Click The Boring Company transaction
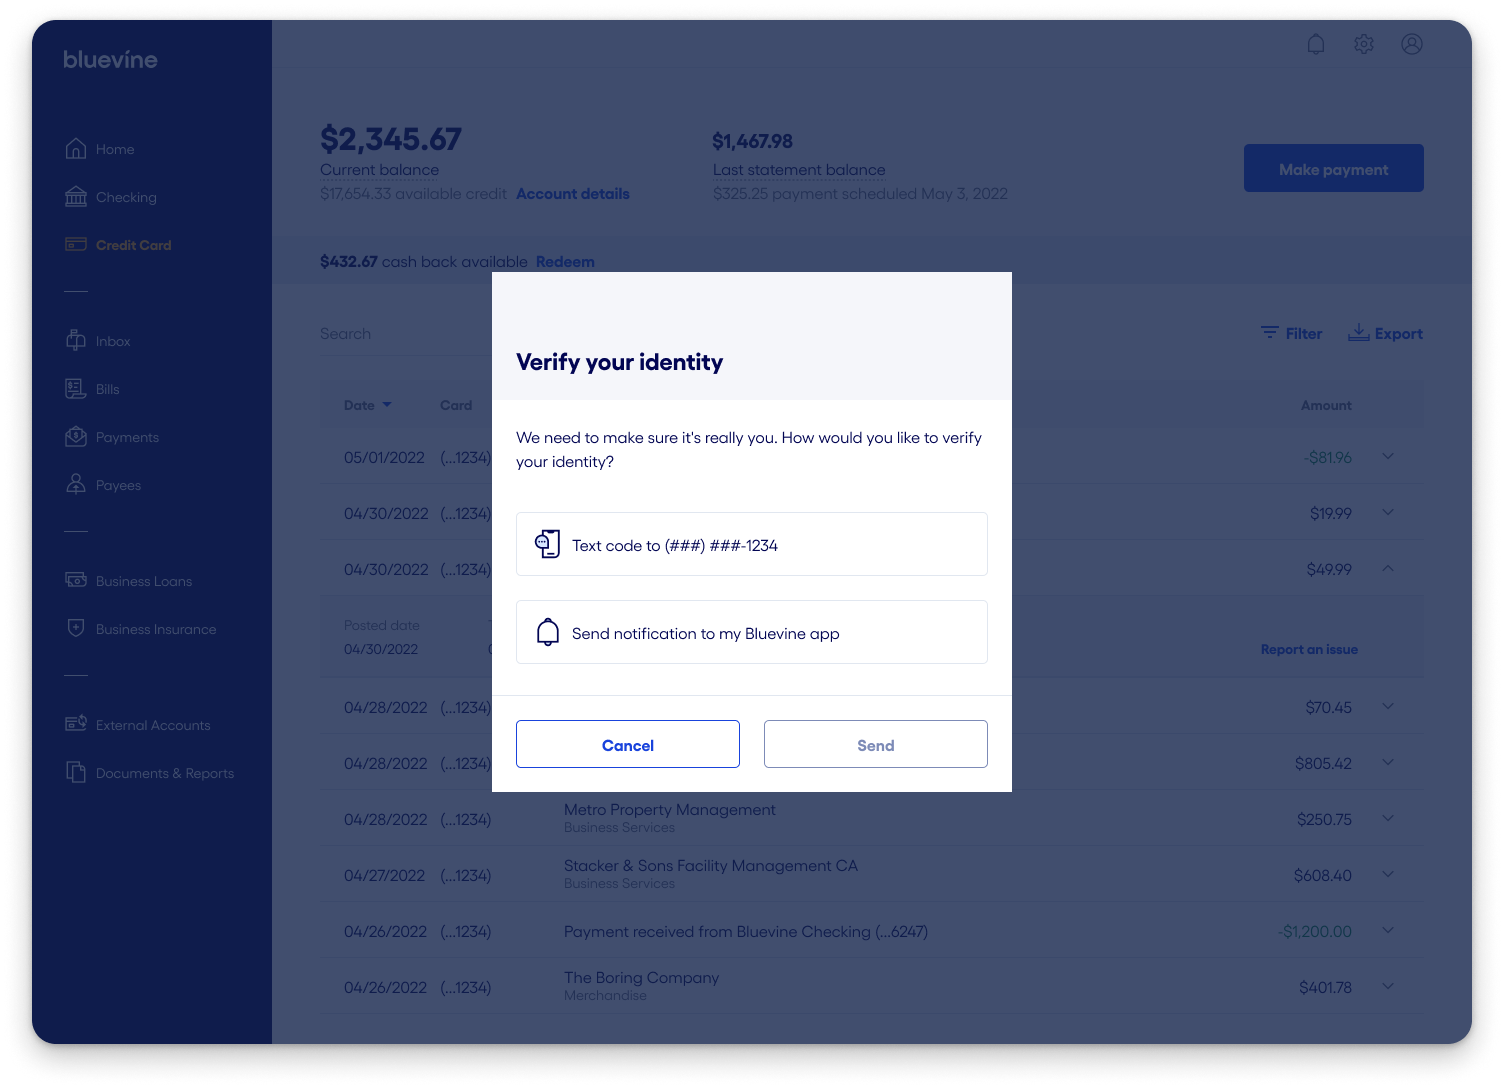The height and width of the screenshot is (1088, 1504). pyautogui.click(x=641, y=978)
